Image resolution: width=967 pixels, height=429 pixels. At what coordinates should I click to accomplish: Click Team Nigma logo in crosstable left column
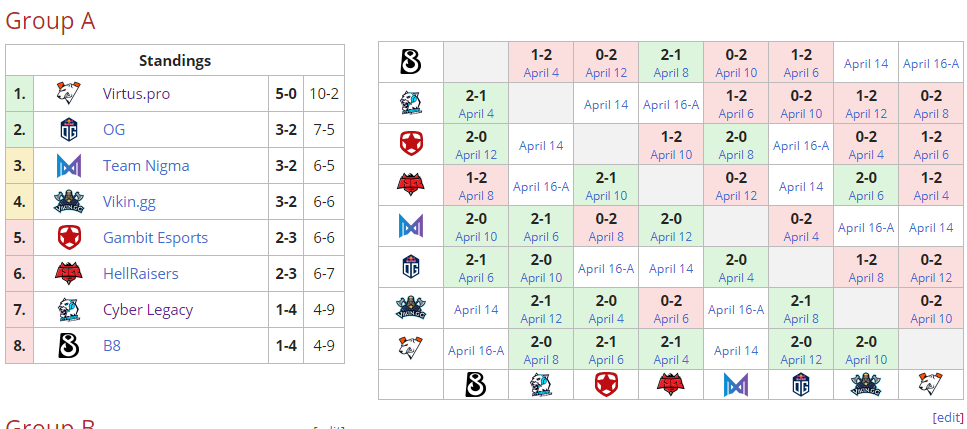(410, 226)
